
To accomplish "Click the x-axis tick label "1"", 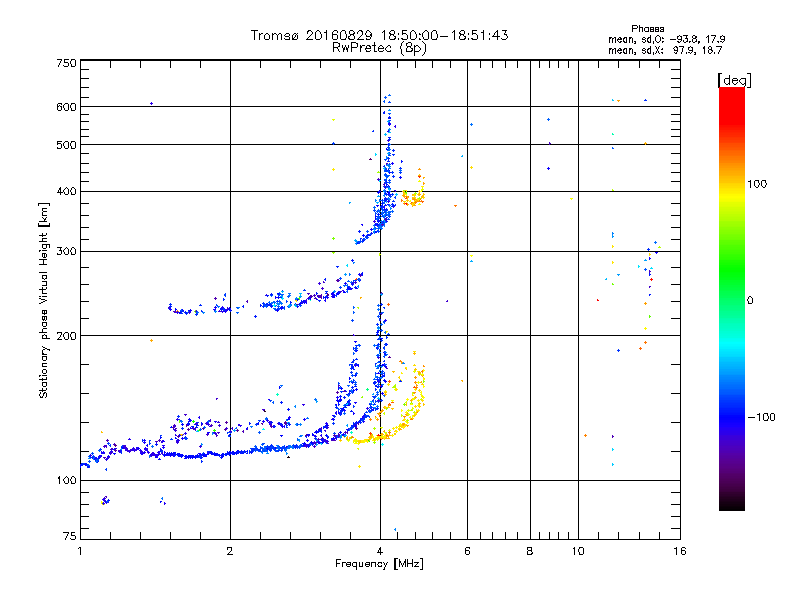I will pyautogui.click(x=80, y=551).
